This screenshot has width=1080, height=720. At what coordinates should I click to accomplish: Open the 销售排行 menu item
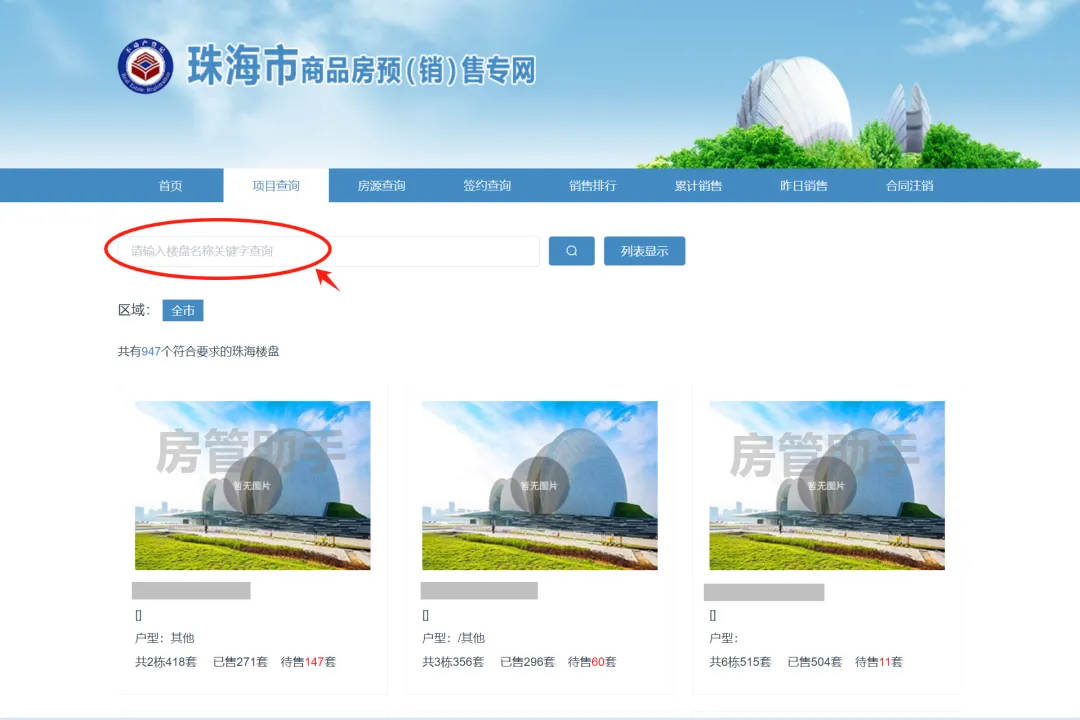pos(591,185)
